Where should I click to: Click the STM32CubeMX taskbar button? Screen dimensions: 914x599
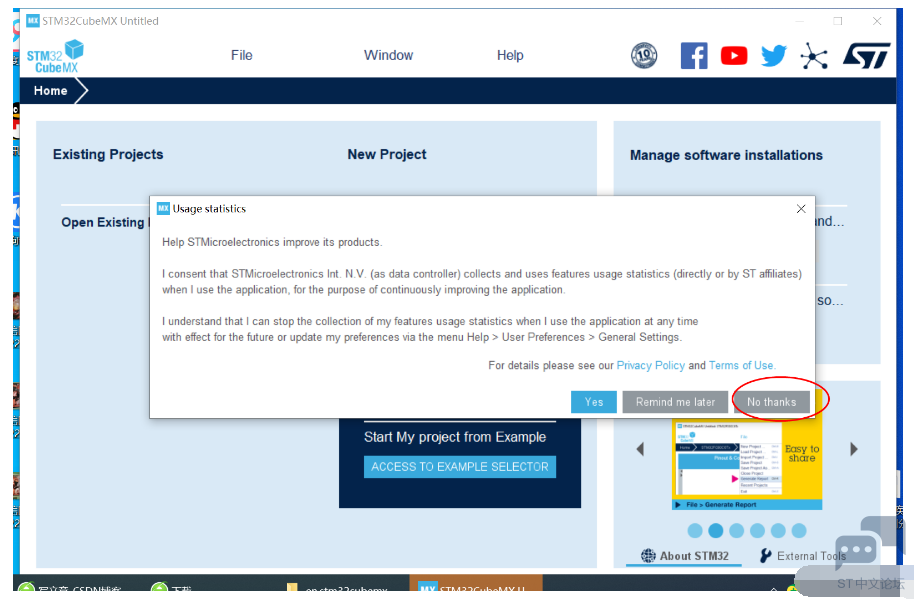pyautogui.click(x=476, y=583)
